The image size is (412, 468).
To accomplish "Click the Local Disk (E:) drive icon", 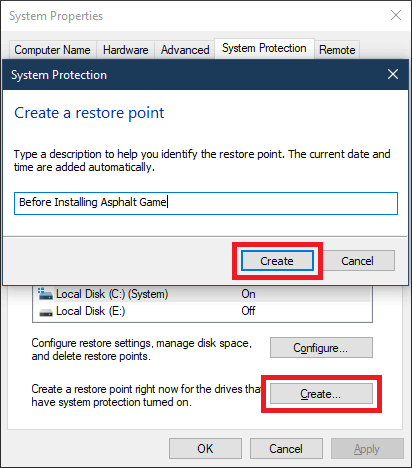I will pyautogui.click(x=46, y=313).
